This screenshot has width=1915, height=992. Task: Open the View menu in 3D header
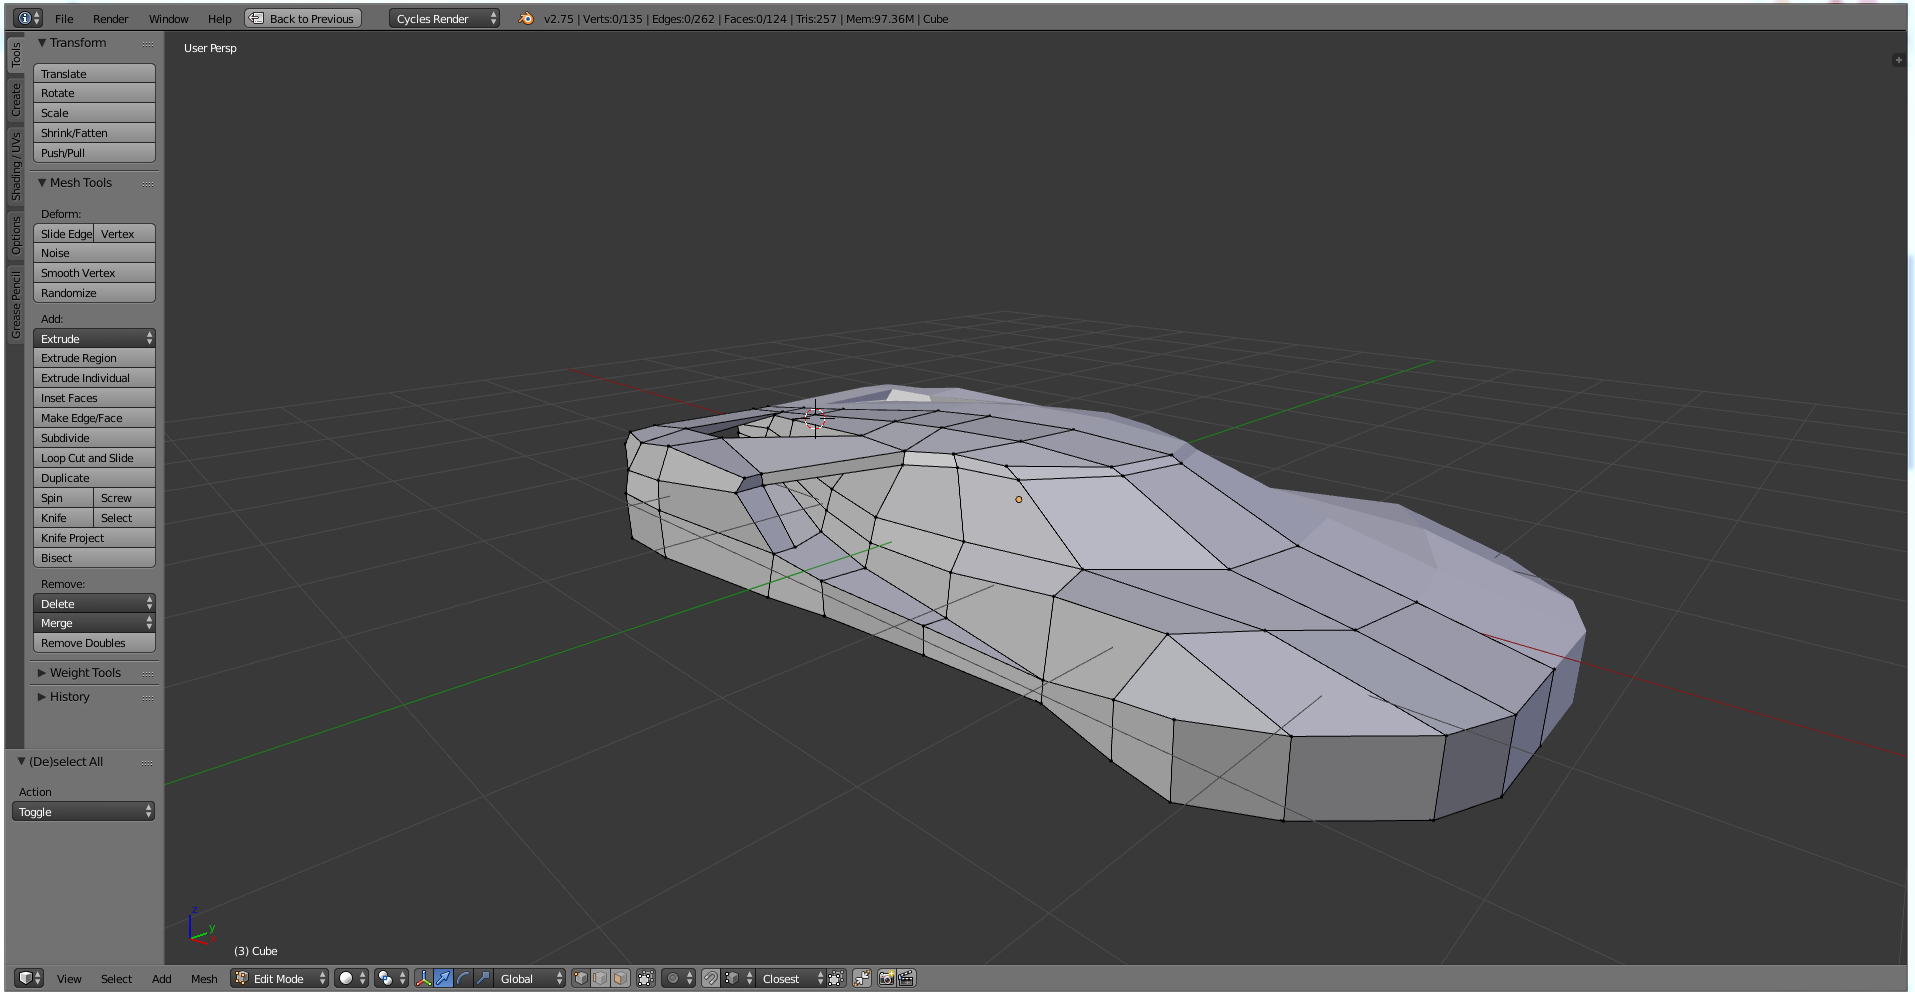click(x=69, y=979)
